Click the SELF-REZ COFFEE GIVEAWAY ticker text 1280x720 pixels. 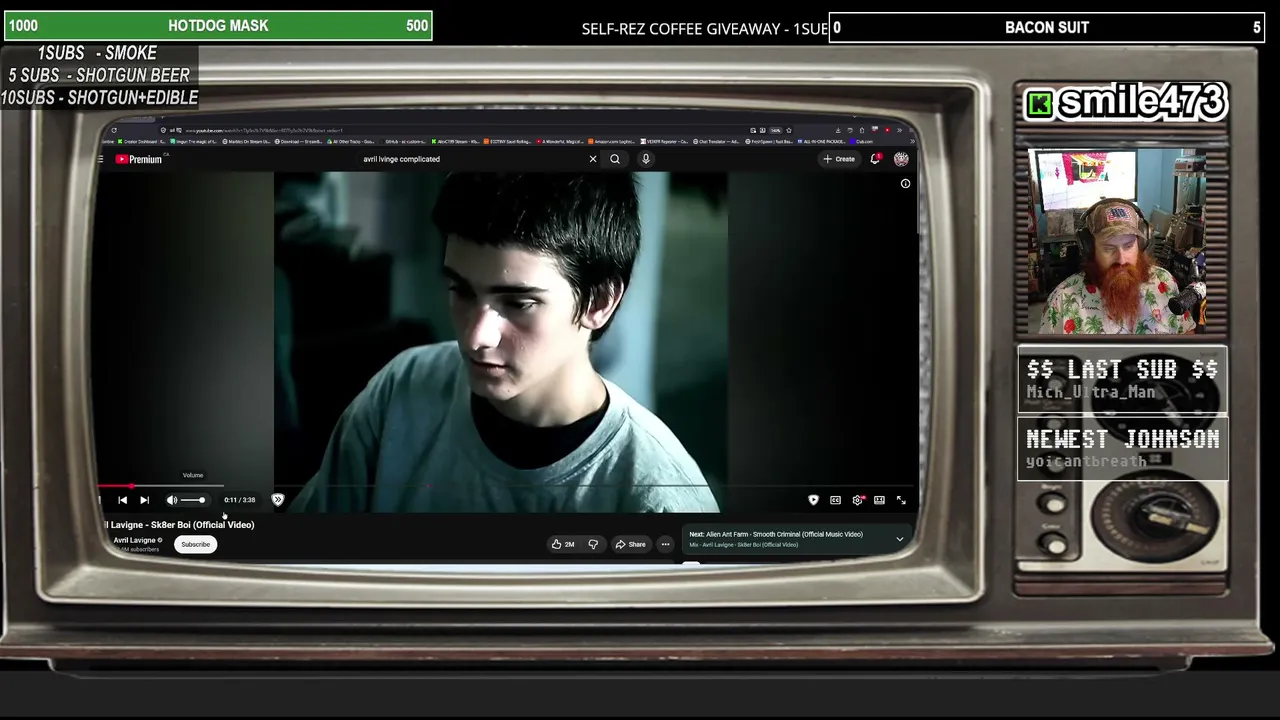705,29
